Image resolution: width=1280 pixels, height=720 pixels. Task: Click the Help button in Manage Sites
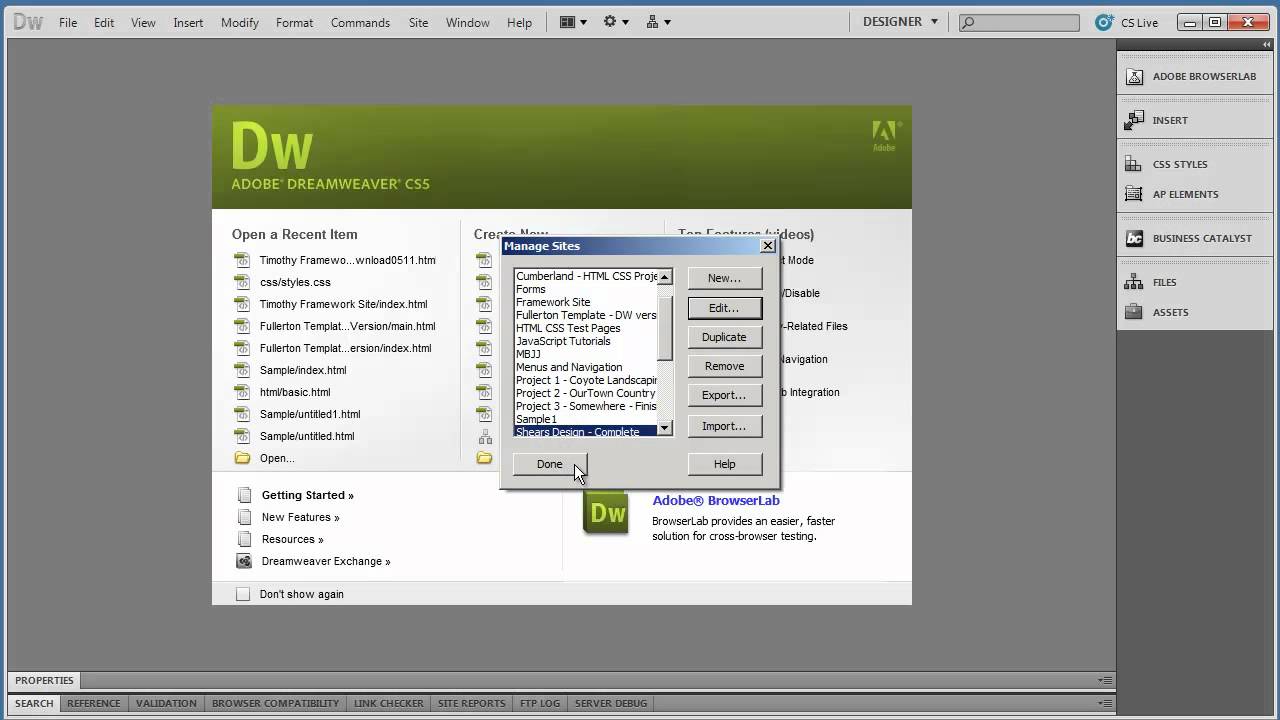[x=724, y=464]
